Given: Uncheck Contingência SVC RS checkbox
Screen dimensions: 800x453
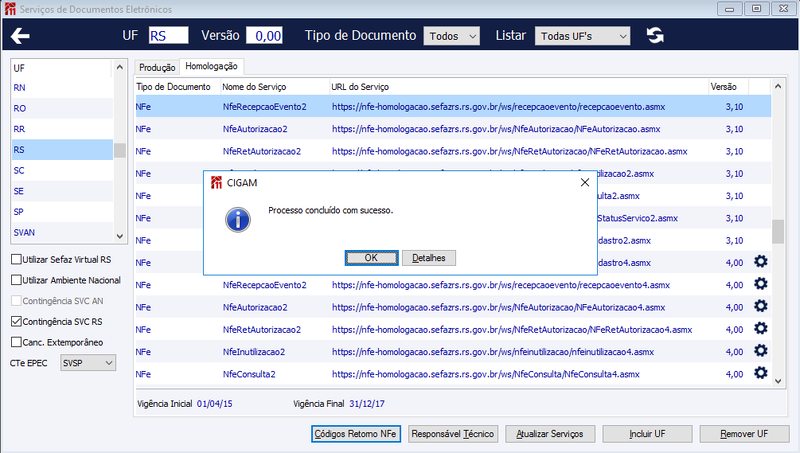Looking at the screenshot, I should (16, 321).
